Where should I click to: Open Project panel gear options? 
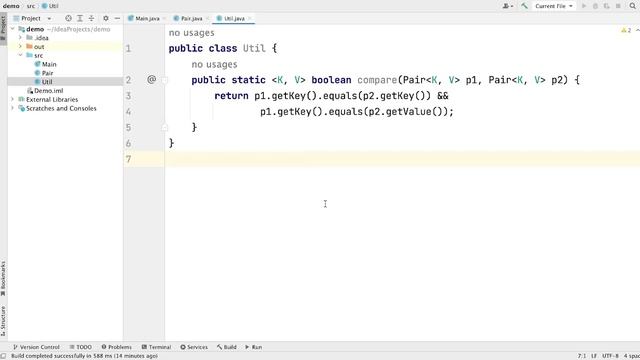pos(106,18)
